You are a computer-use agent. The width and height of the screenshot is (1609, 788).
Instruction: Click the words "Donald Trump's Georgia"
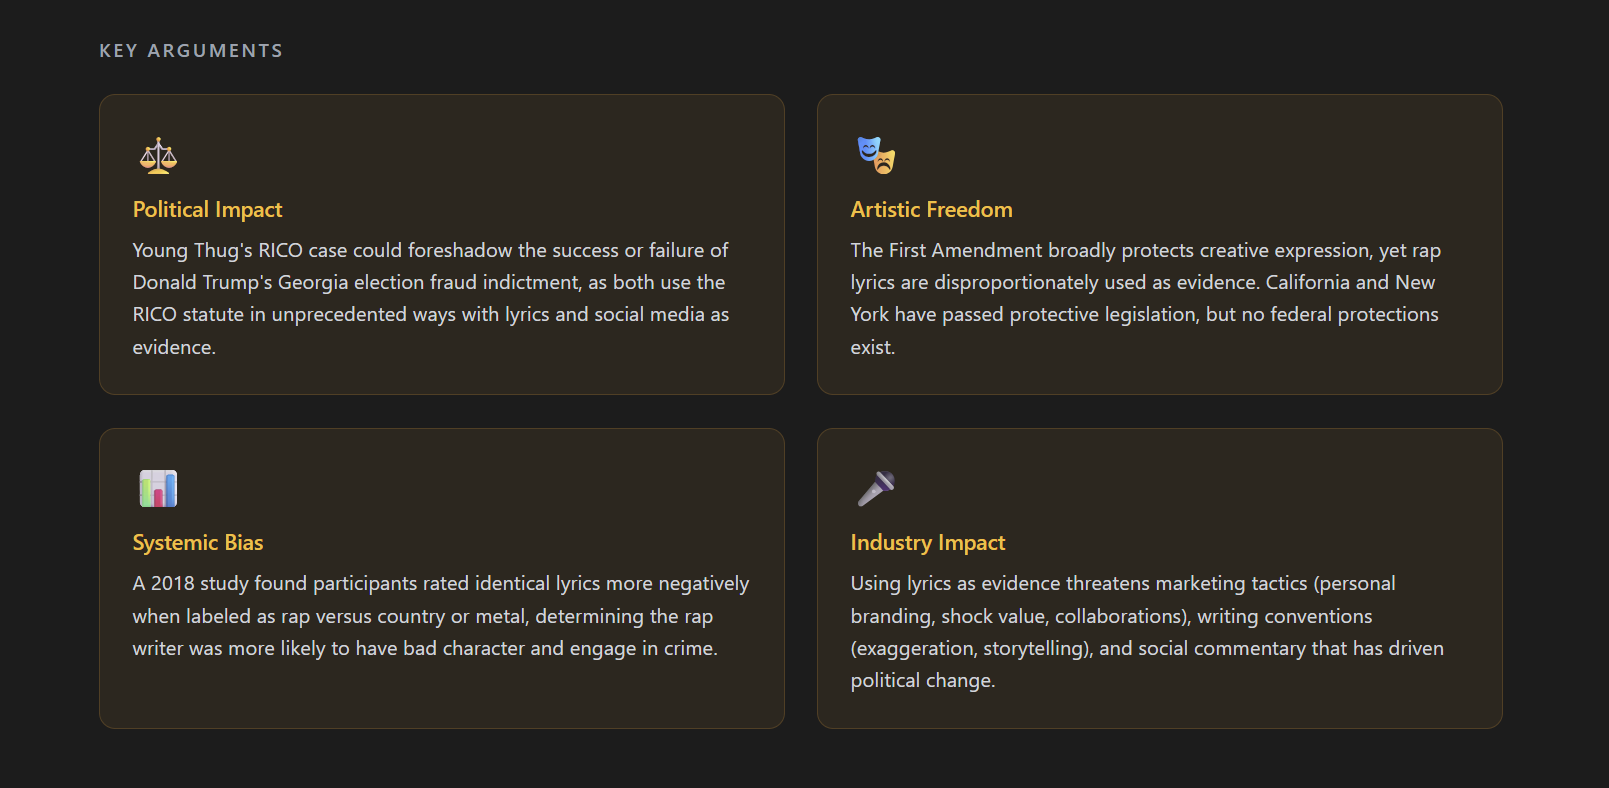pyautogui.click(x=240, y=283)
